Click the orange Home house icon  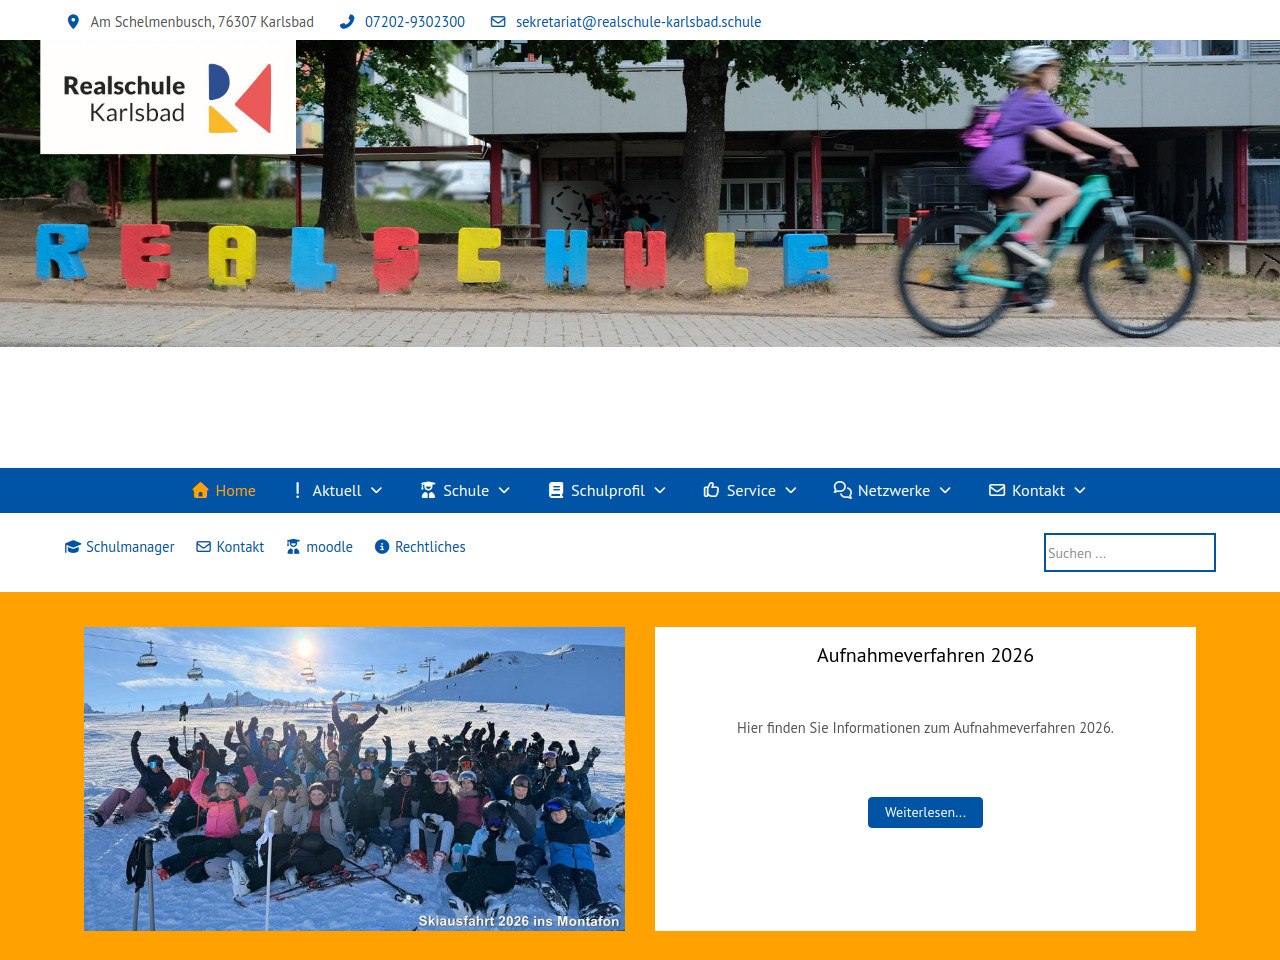coord(200,490)
